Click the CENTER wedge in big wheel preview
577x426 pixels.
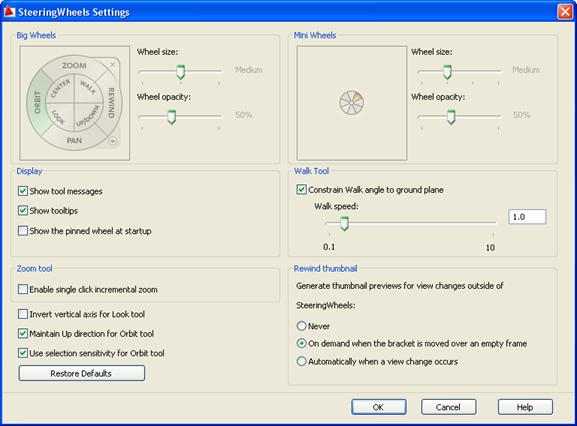coord(60,89)
